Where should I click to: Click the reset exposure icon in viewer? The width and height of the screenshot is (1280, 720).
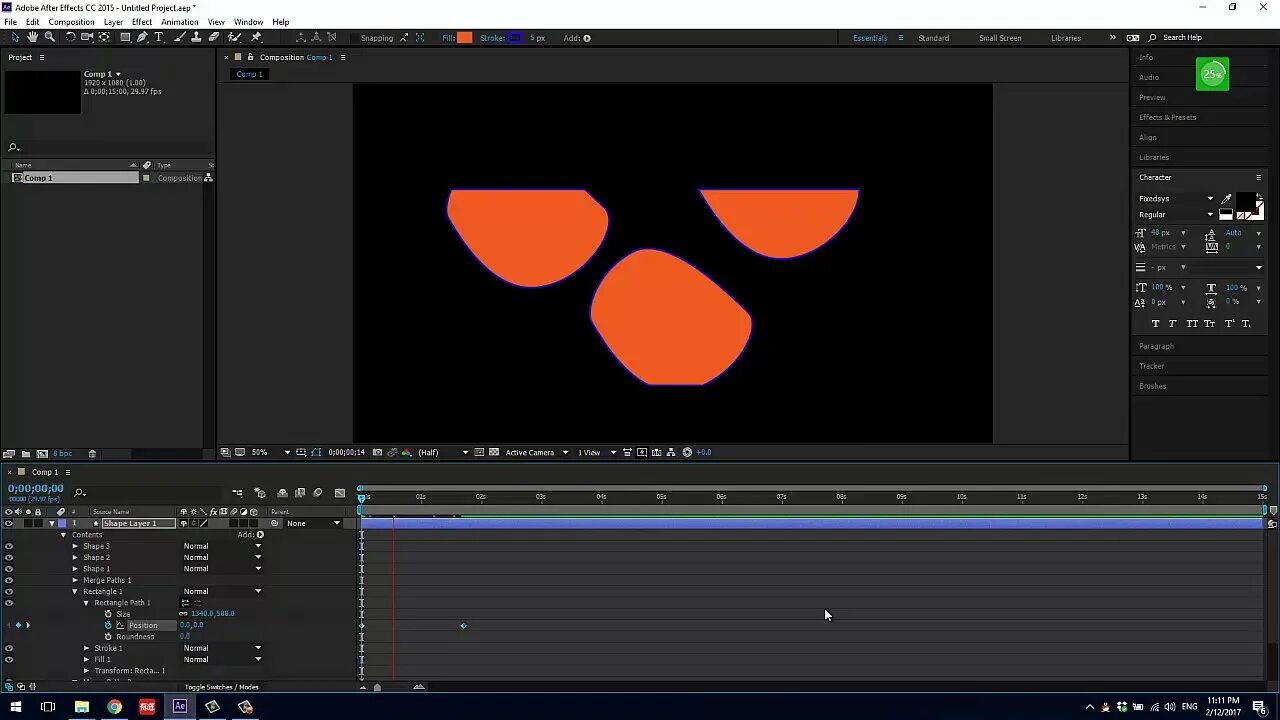coord(687,452)
